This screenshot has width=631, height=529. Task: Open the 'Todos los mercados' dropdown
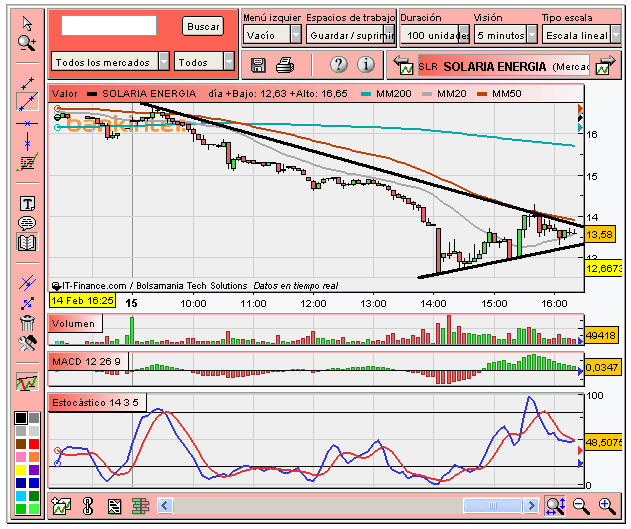click(x=110, y=62)
